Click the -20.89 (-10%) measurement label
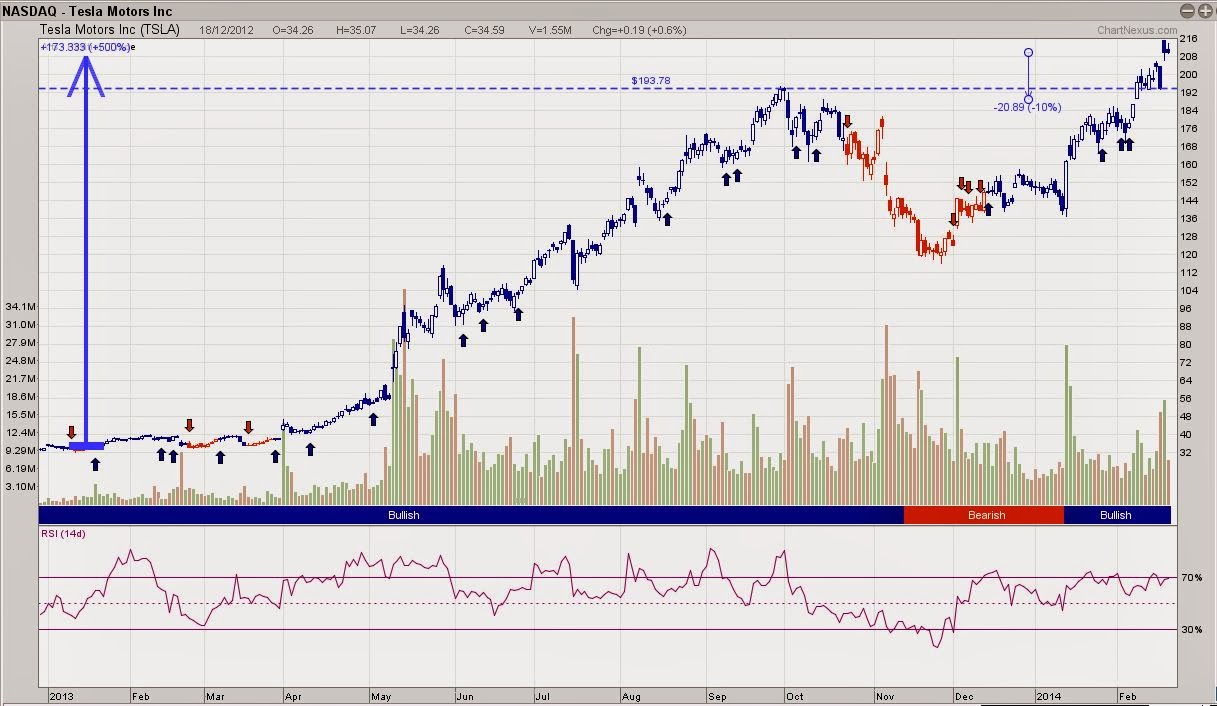 click(x=1027, y=107)
